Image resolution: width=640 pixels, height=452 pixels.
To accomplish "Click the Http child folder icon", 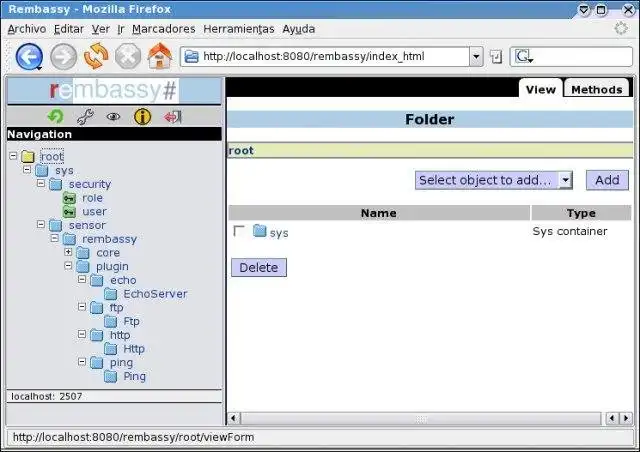I will pyautogui.click(x=111, y=349).
